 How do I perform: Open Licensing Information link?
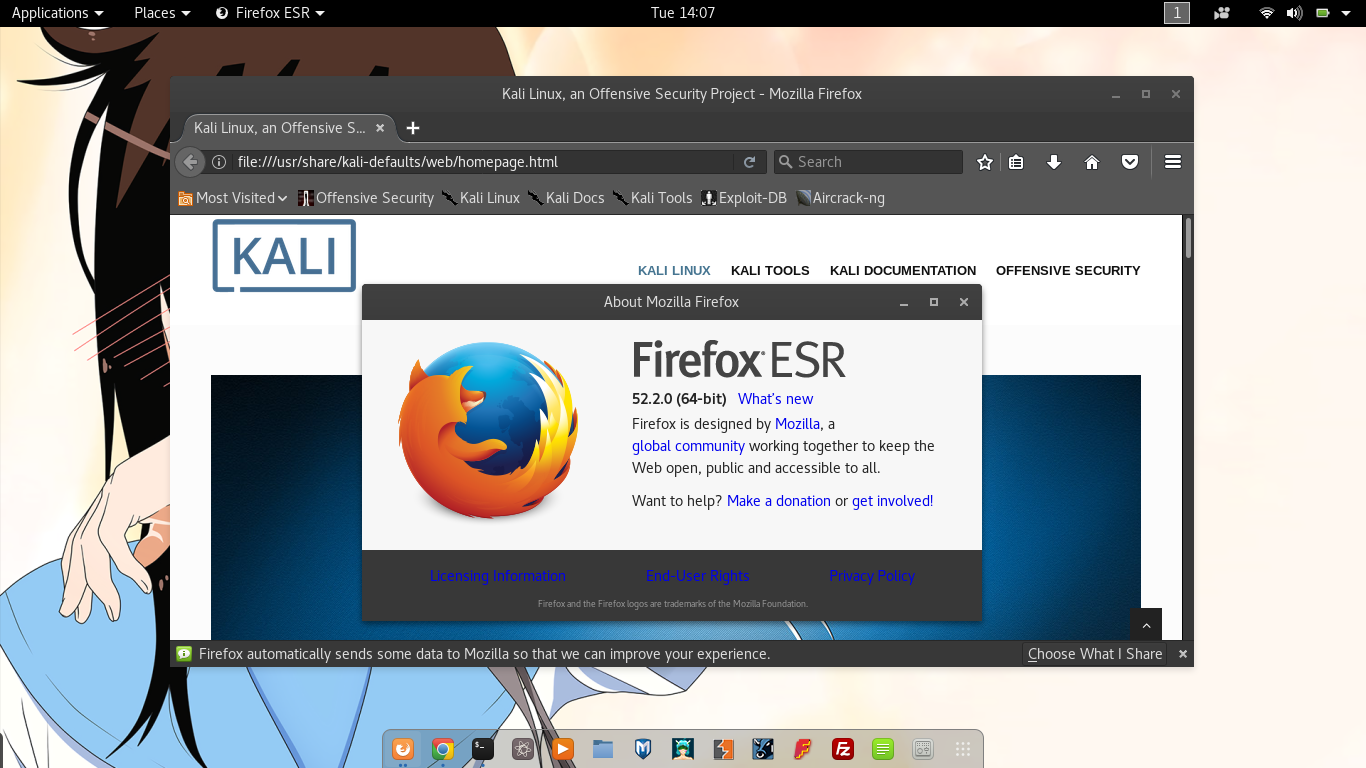498,576
